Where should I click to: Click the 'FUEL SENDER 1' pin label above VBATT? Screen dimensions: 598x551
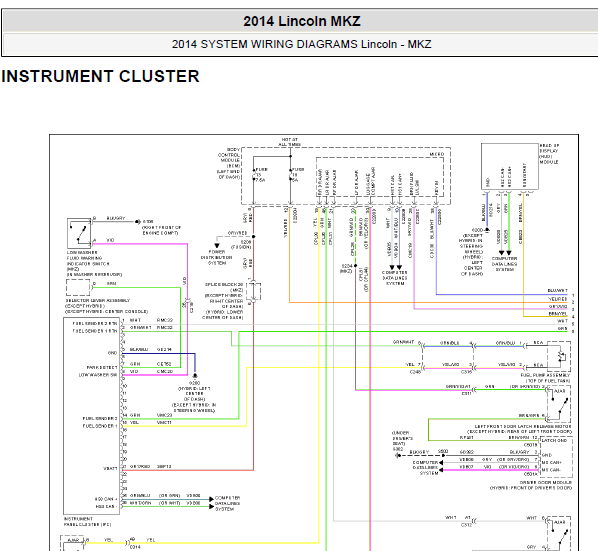coord(100,426)
